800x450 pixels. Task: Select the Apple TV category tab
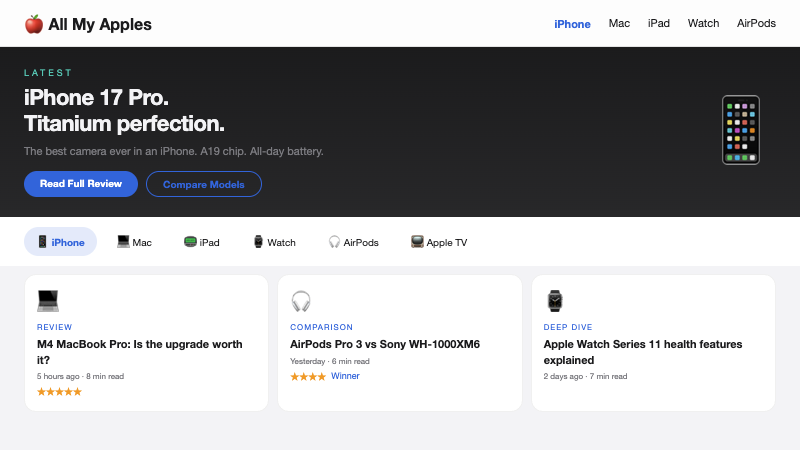(438, 242)
